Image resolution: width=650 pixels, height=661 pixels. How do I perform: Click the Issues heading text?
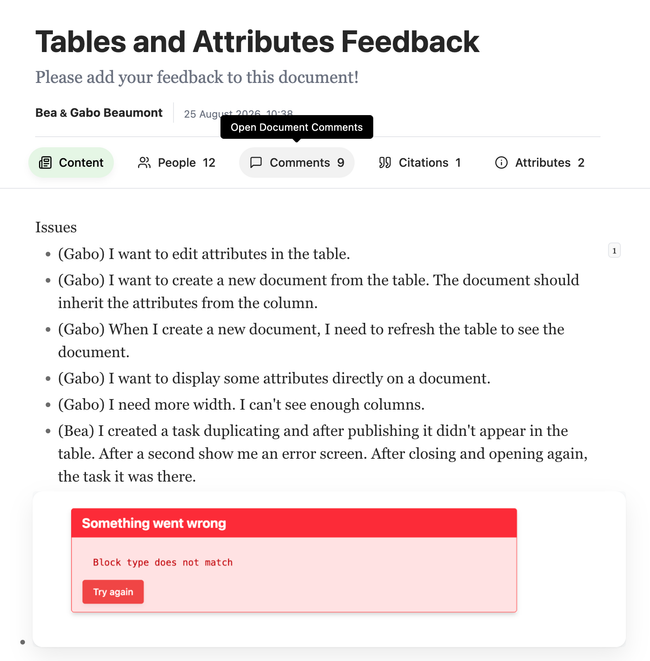pos(56,228)
